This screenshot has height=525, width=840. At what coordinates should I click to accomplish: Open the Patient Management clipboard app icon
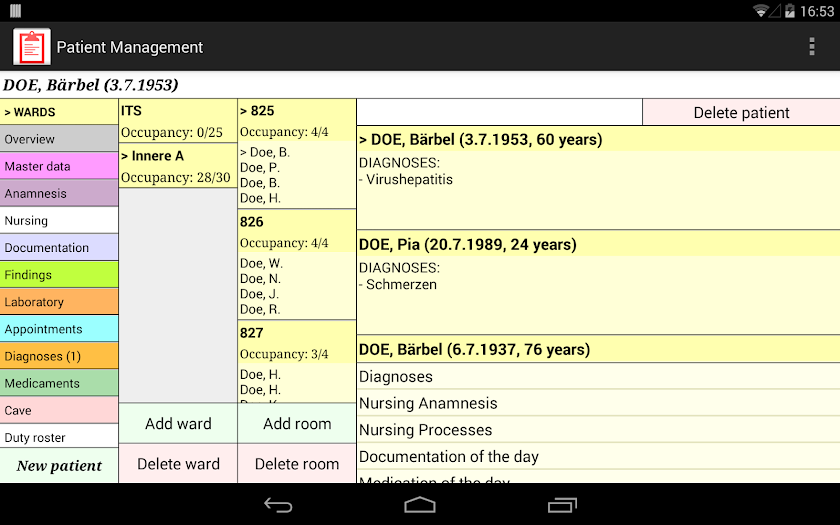pos(32,47)
